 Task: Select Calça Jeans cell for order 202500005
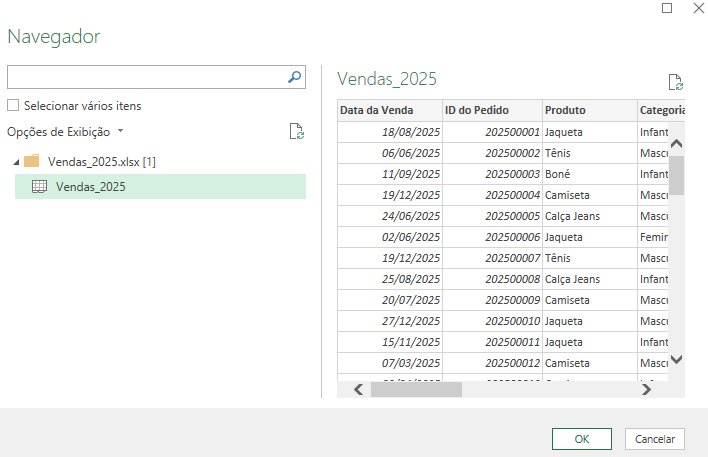pos(590,216)
